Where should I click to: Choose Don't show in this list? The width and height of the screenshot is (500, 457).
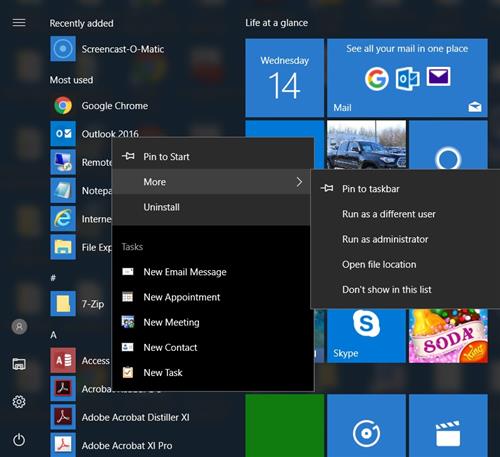[x=405, y=289]
